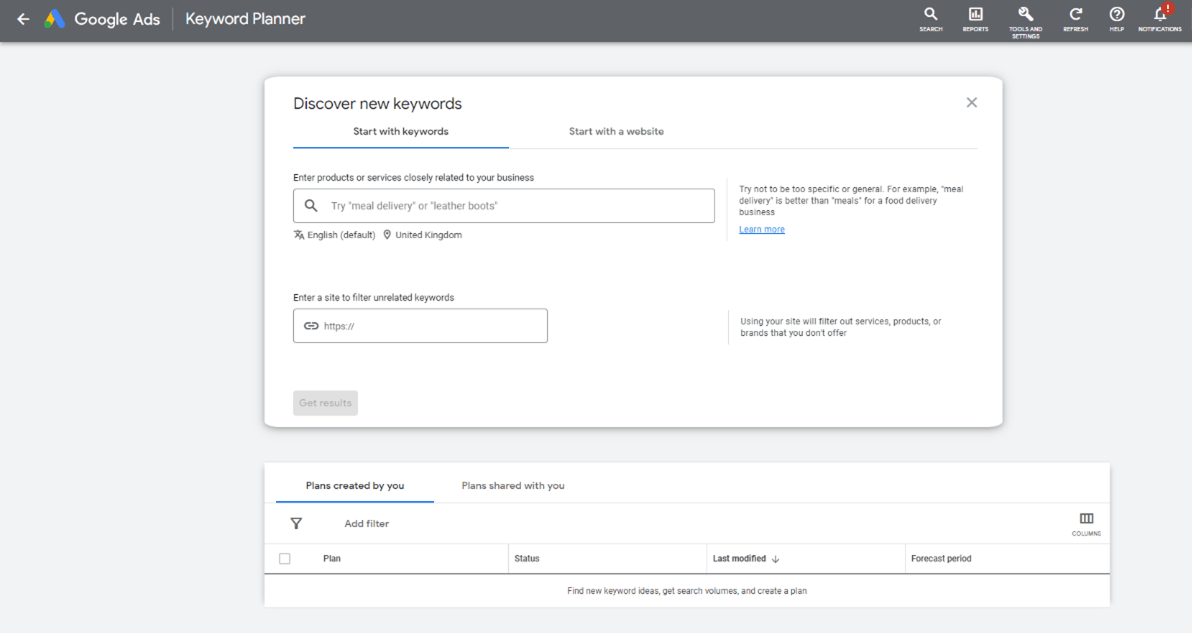Switch to Plans shared with you tab
The height and width of the screenshot is (633, 1192).
tap(513, 486)
